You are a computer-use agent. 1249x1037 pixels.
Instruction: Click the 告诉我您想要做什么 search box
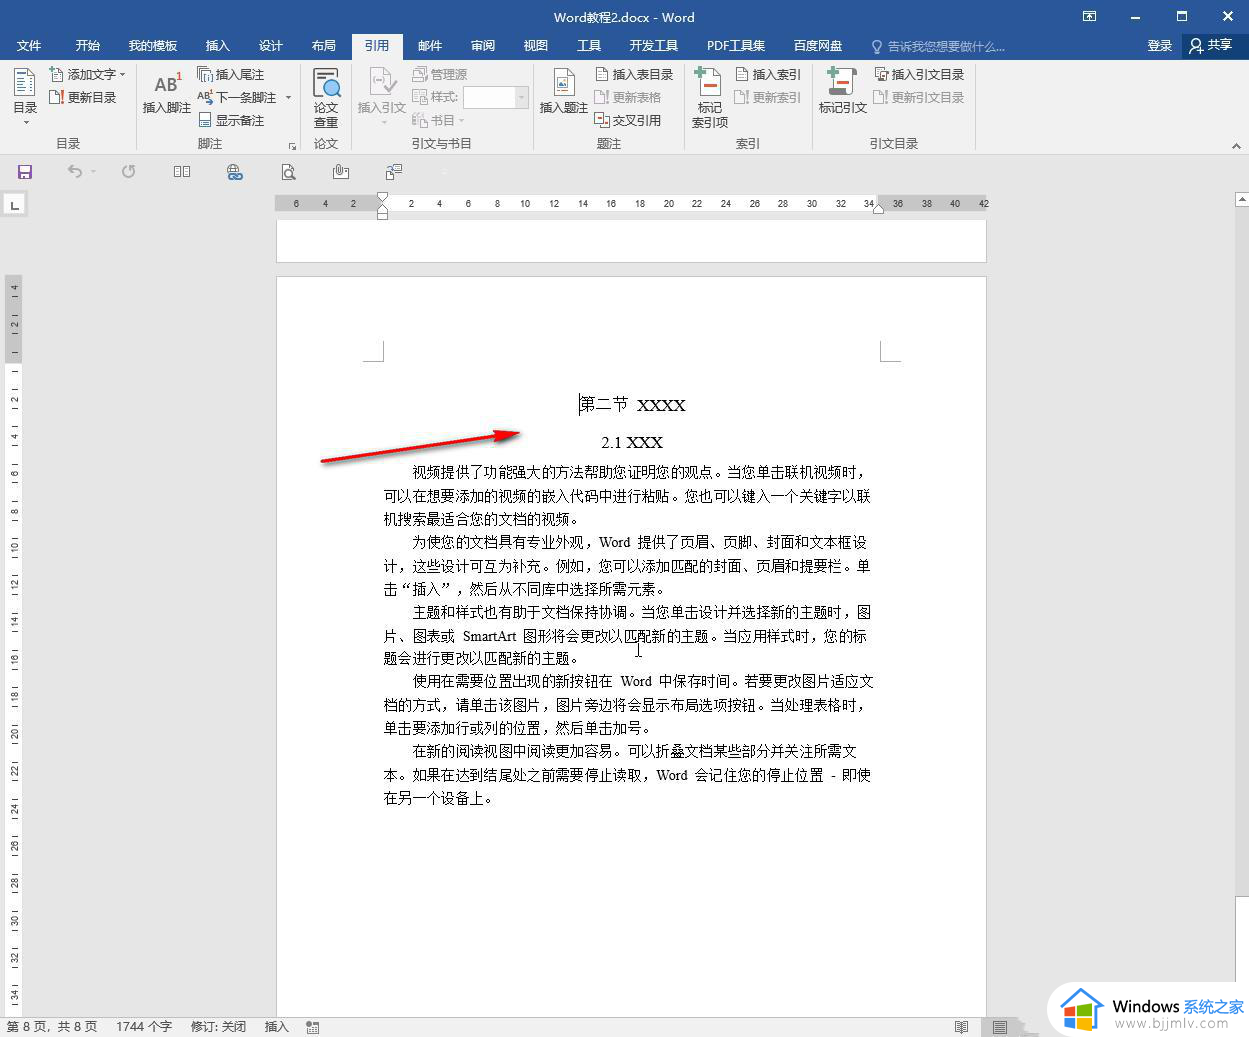938,46
